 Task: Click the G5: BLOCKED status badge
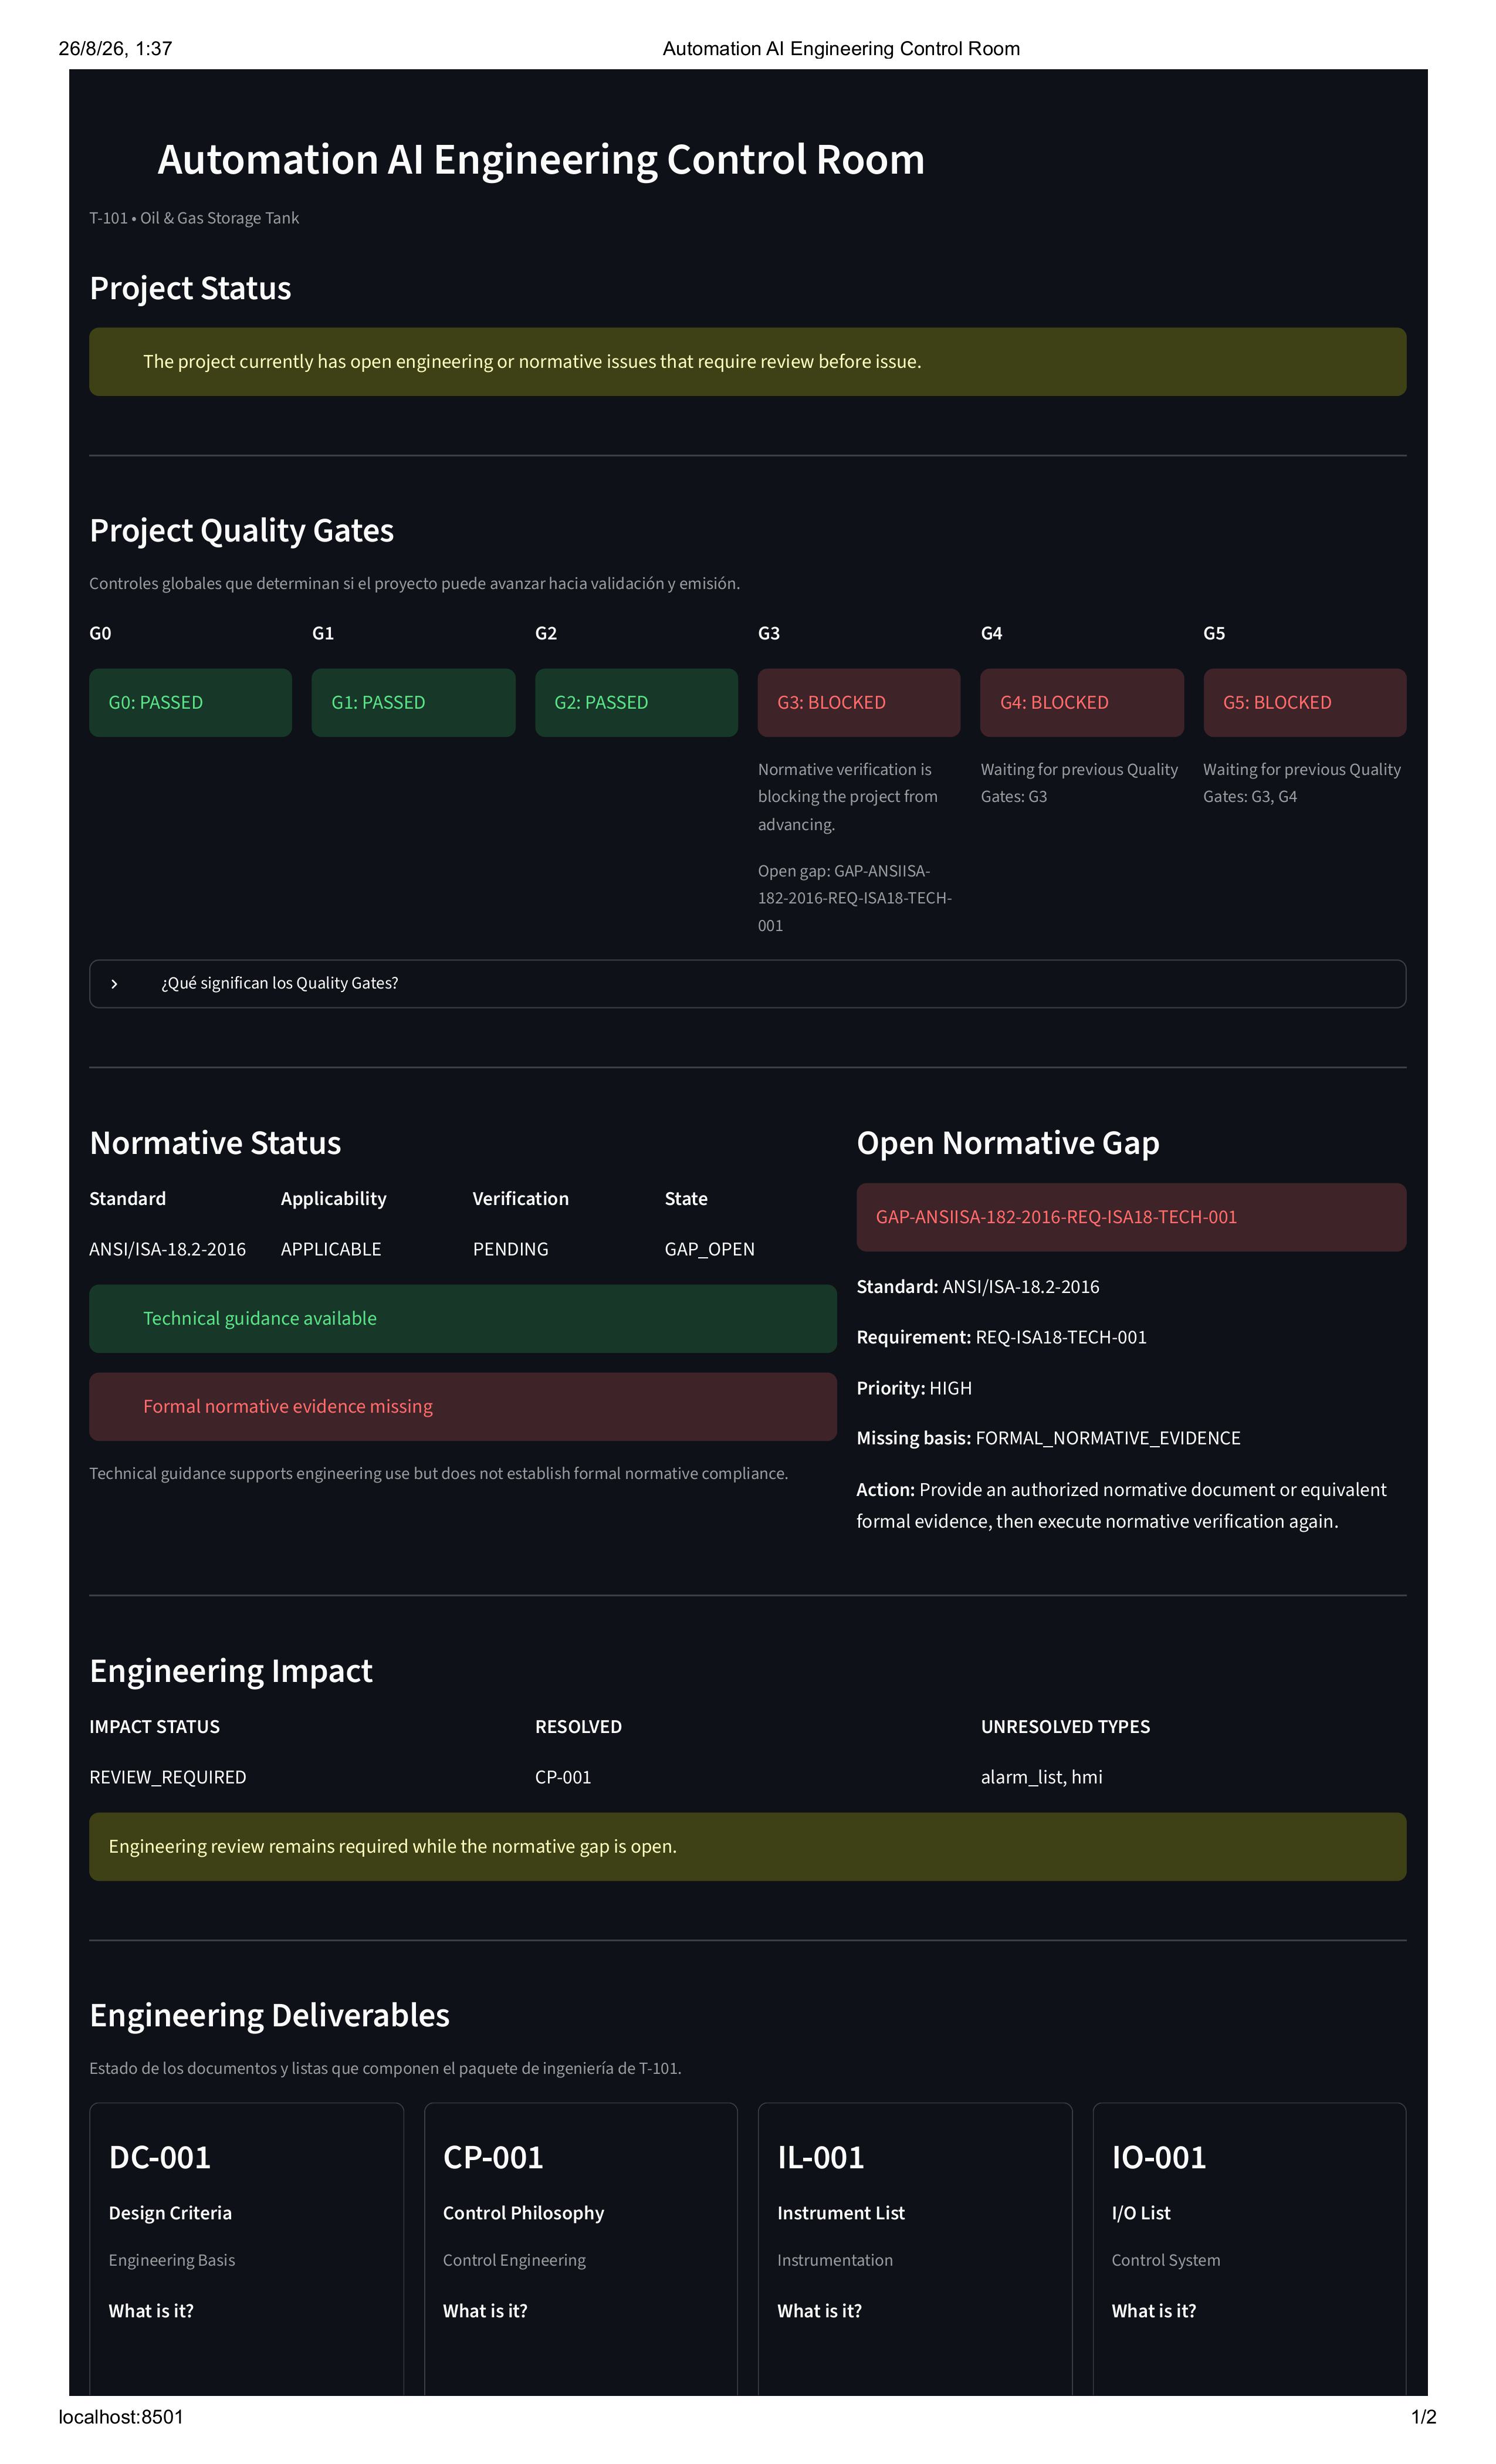[x=1305, y=703]
